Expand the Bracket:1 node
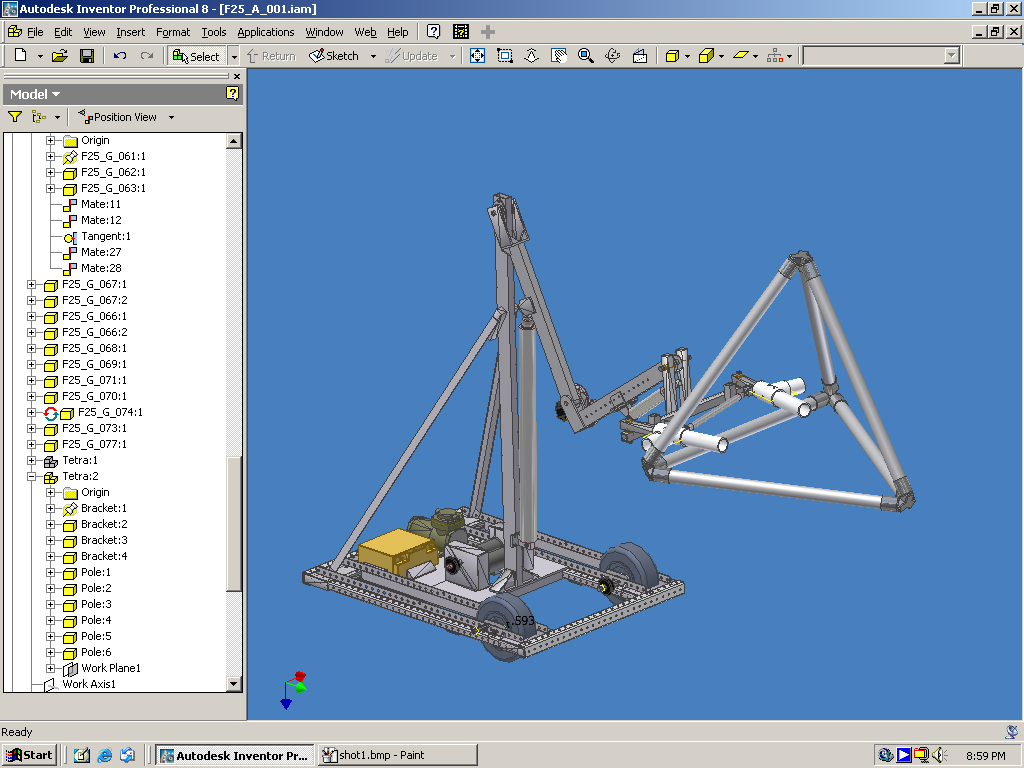The height and width of the screenshot is (768, 1024). coord(50,508)
